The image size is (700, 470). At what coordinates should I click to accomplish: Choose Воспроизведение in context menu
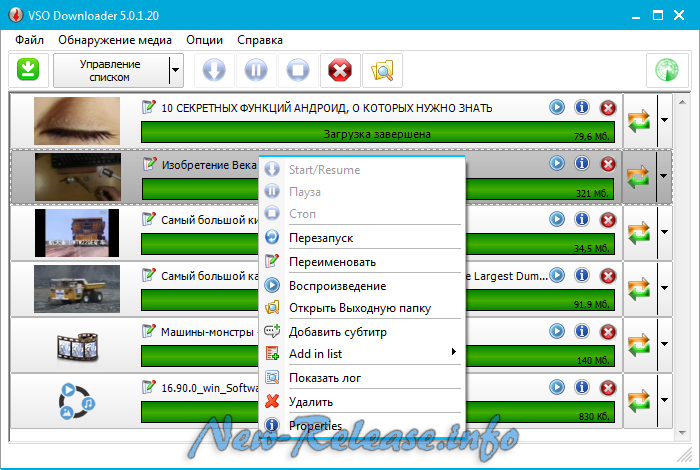tap(362, 286)
